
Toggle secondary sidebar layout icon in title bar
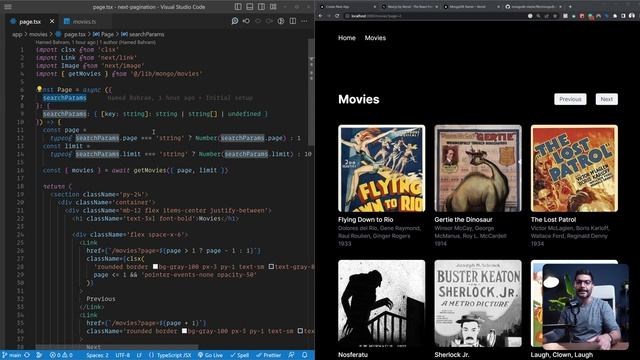(x=261, y=7)
